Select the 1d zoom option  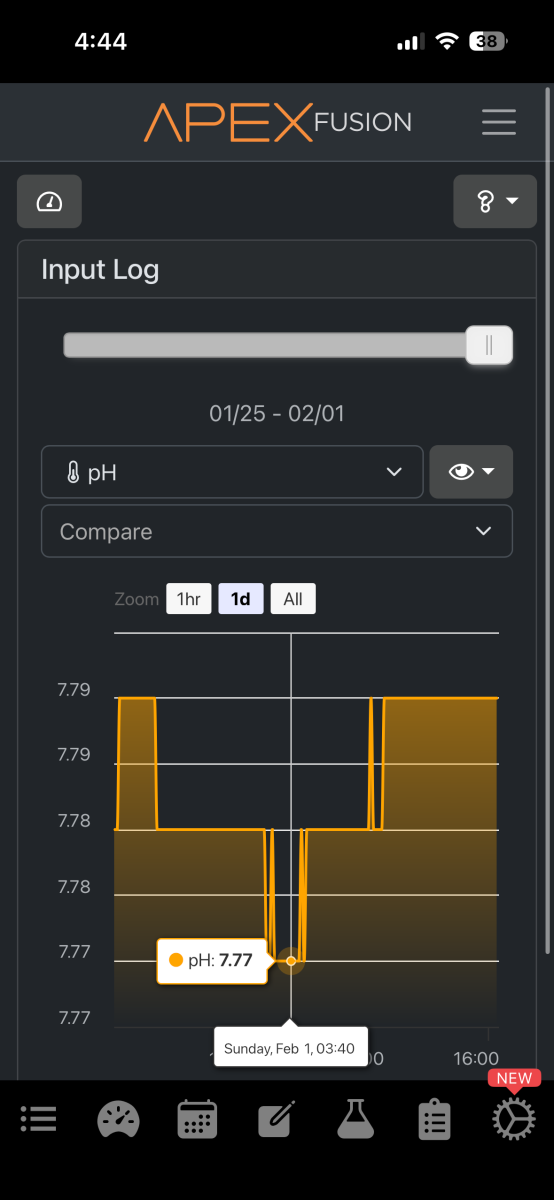[240, 599]
